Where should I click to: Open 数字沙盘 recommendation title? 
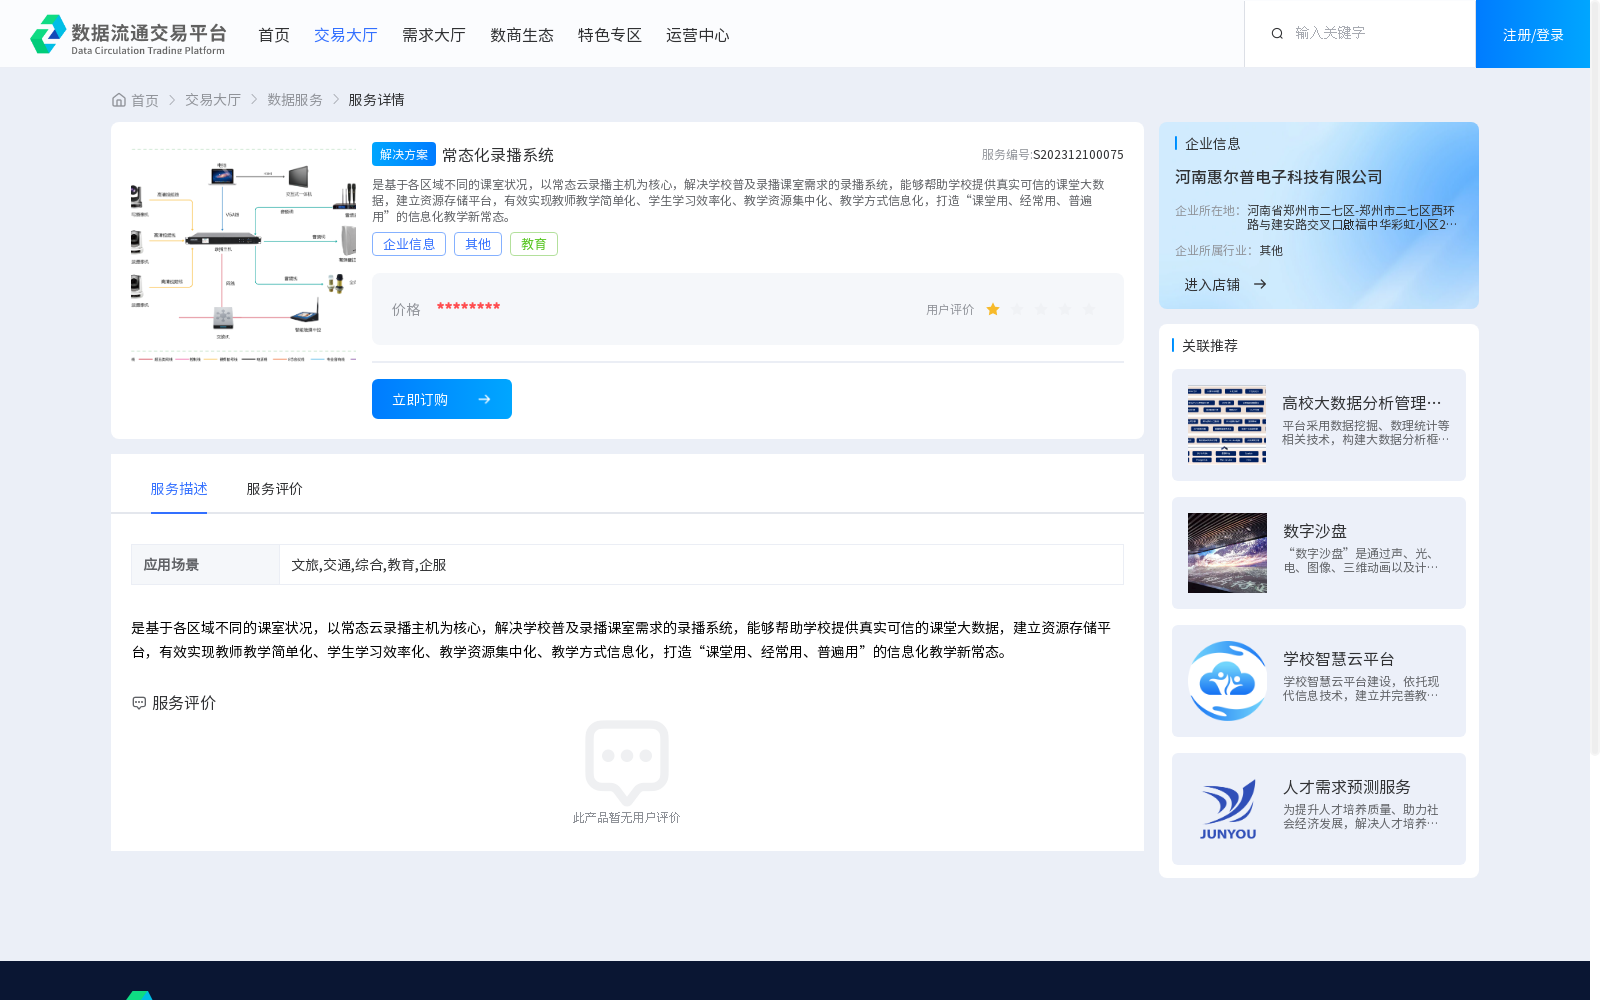1315,531
